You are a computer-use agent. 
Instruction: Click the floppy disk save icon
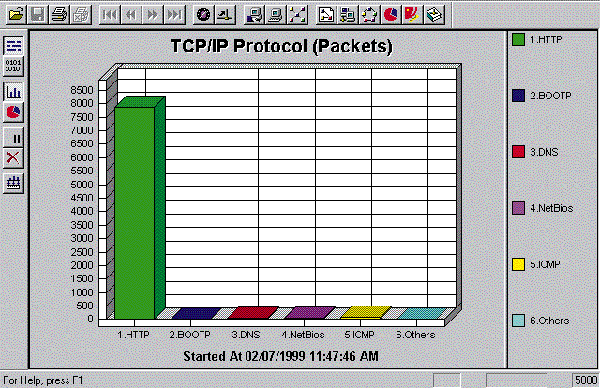(x=38, y=15)
